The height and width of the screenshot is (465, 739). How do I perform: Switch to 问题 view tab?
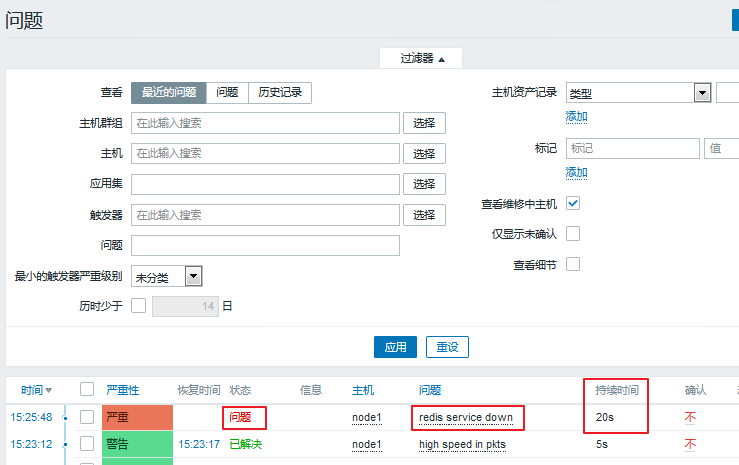(x=227, y=93)
